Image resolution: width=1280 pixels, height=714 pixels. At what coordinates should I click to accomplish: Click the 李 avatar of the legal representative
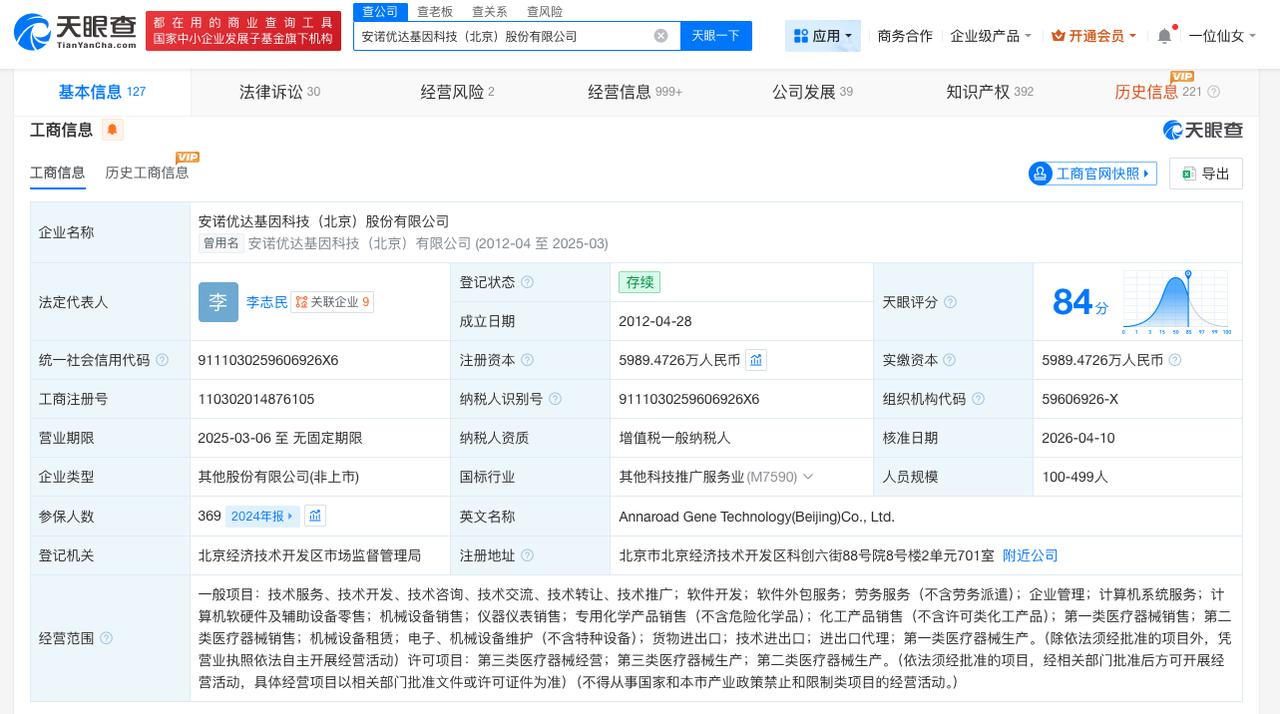[218, 302]
